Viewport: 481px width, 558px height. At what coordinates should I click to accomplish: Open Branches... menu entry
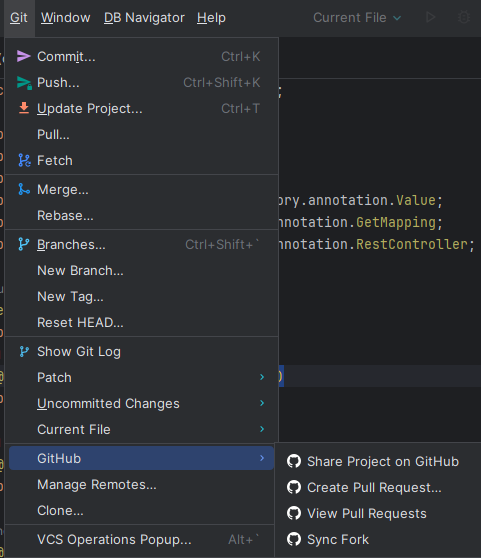[x=141, y=244]
